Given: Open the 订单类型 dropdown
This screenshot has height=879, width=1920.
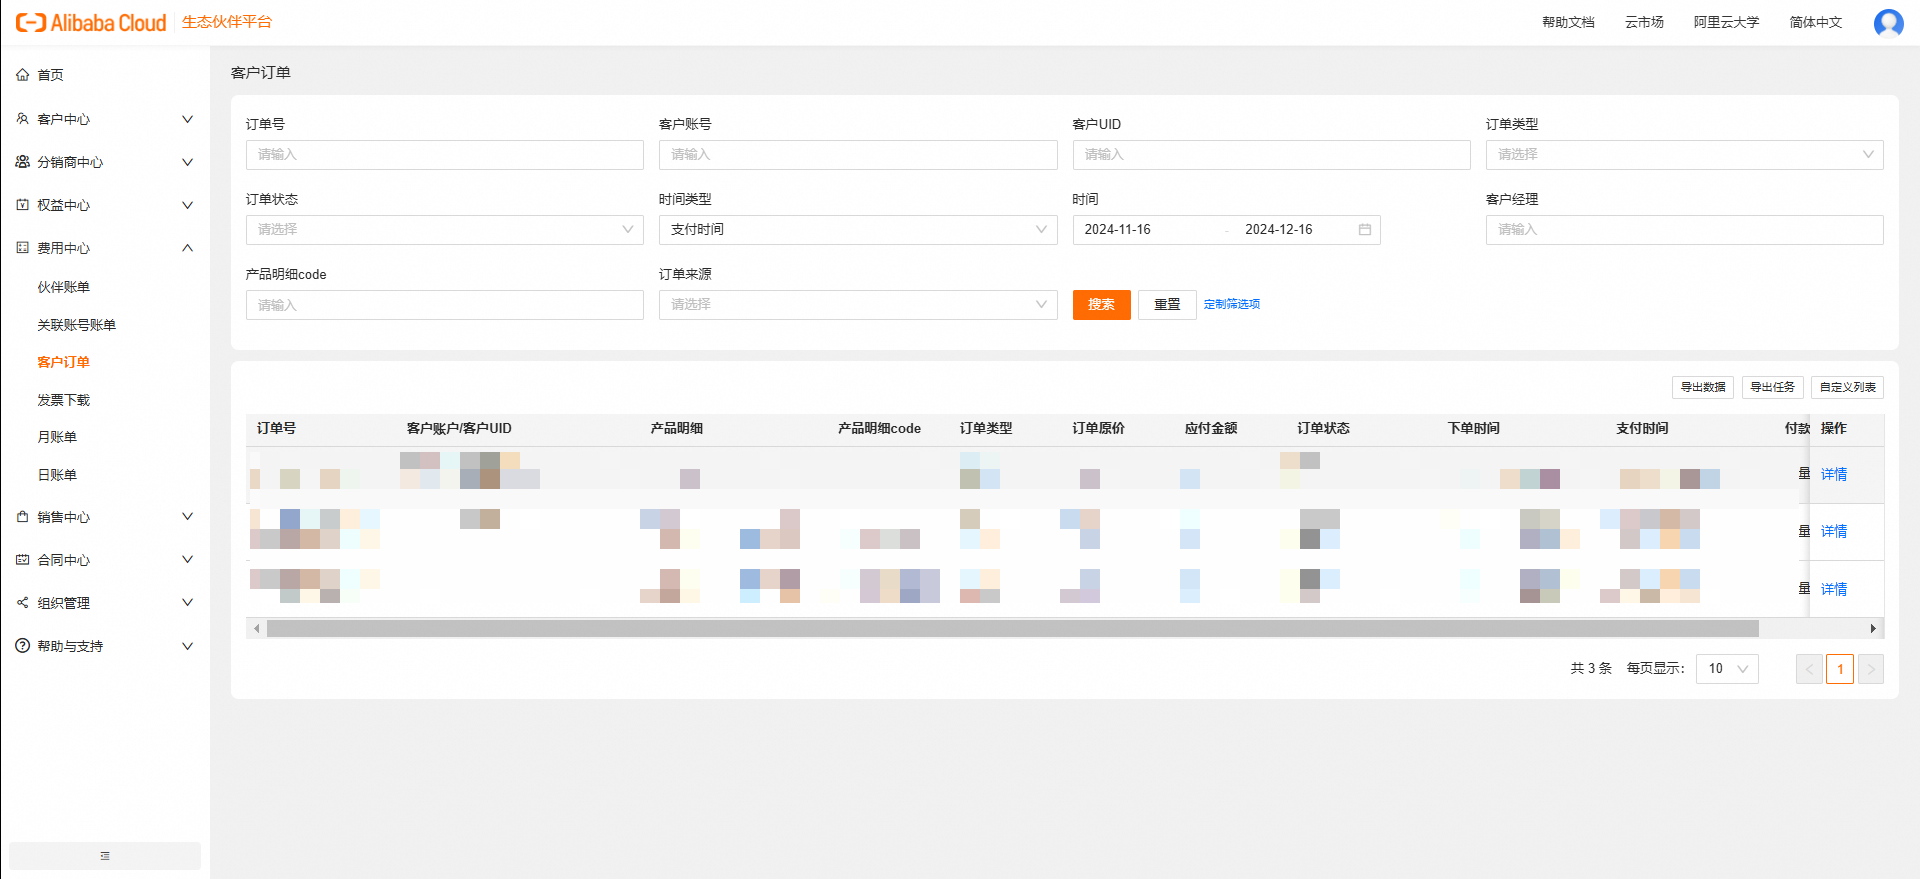Looking at the screenshot, I should (x=1684, y=155).
